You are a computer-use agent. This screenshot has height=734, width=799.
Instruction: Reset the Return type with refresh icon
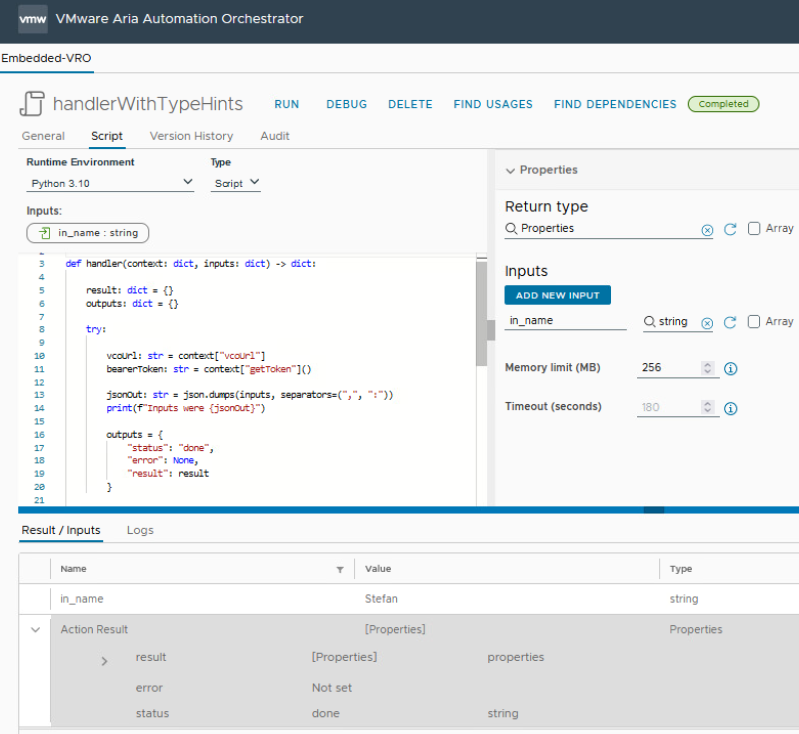[730, 229]
